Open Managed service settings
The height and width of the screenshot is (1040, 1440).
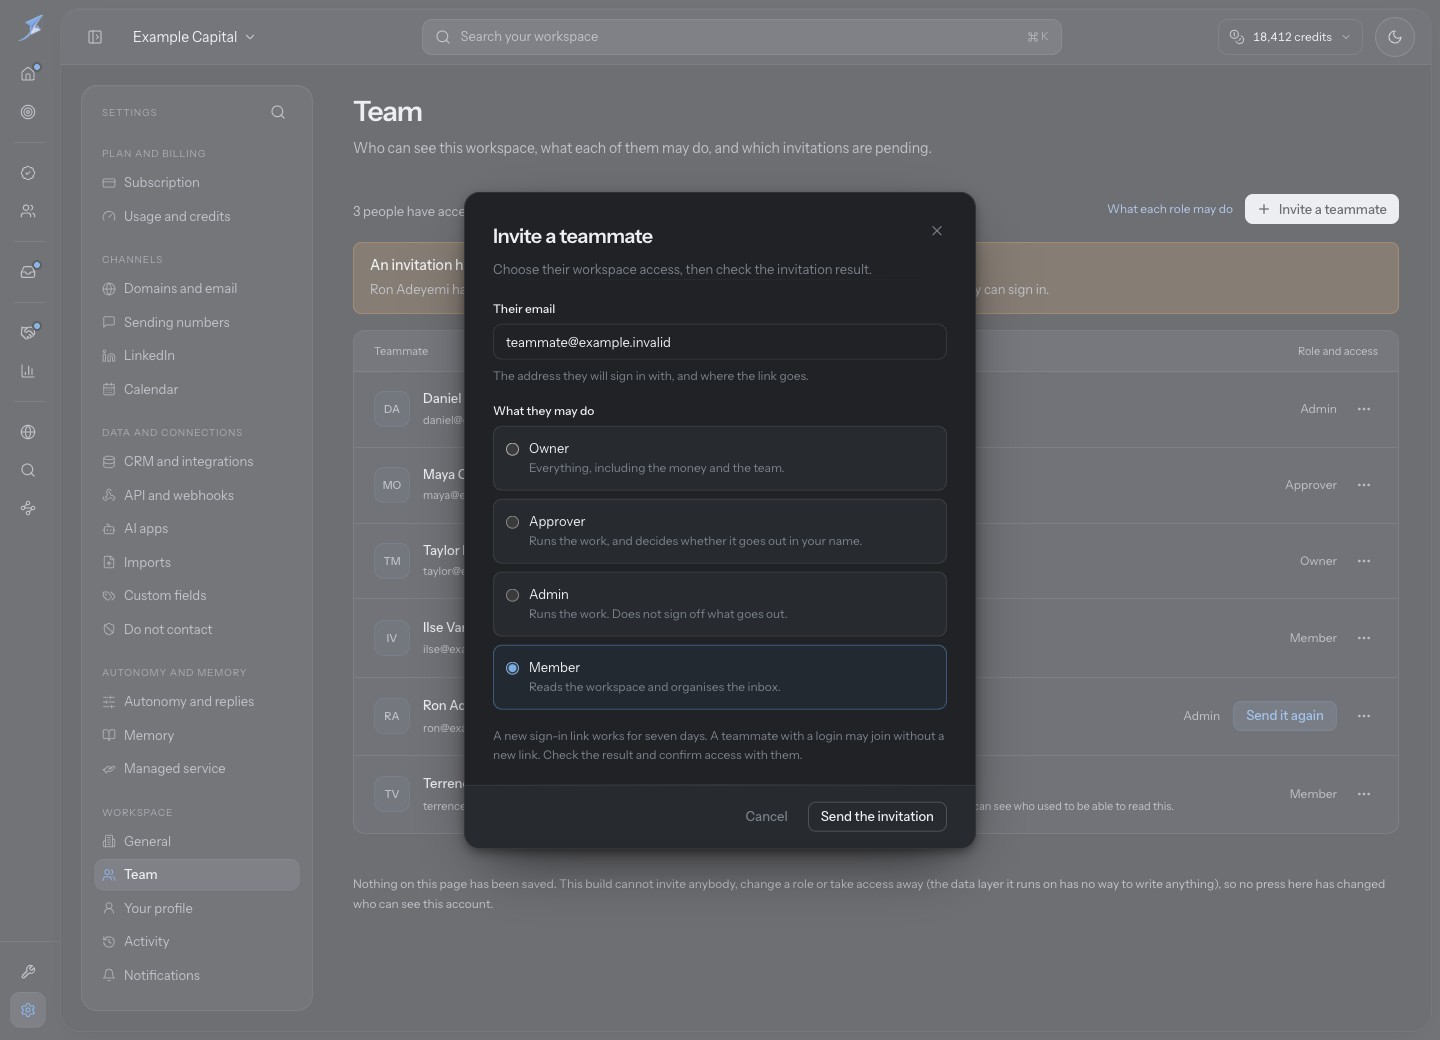click(x=196, y=769)
